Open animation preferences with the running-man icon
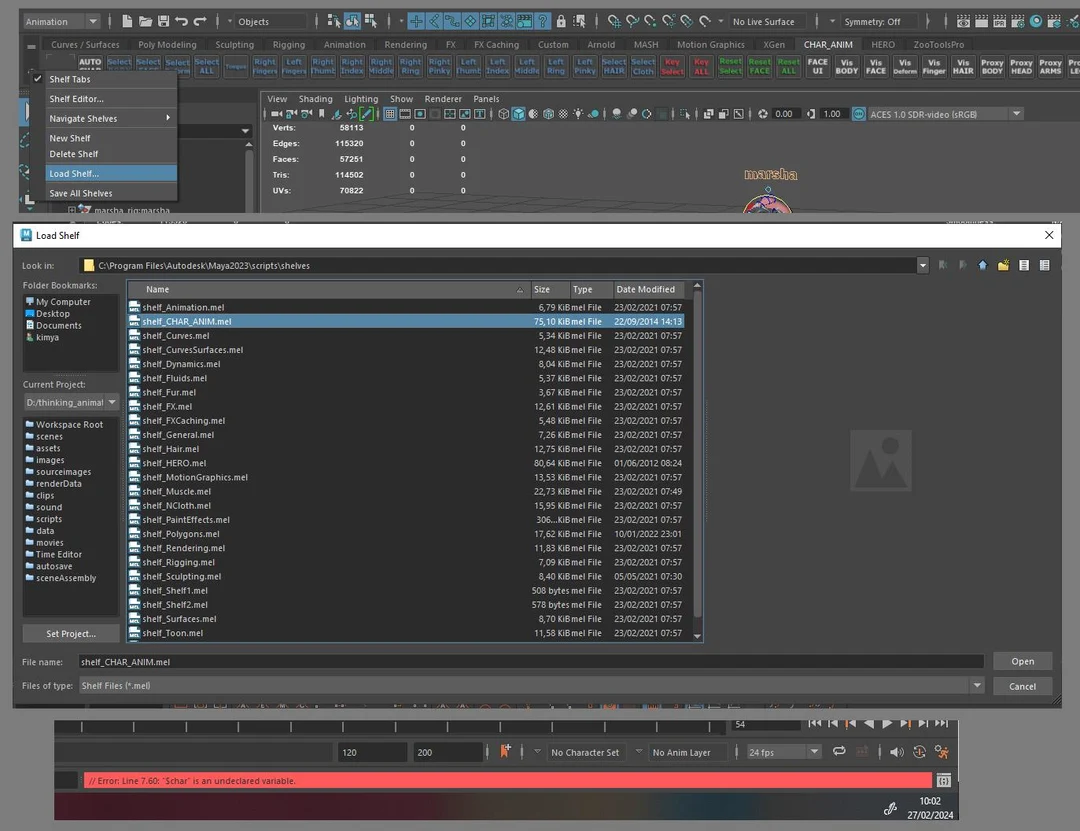 coord(942,752)
